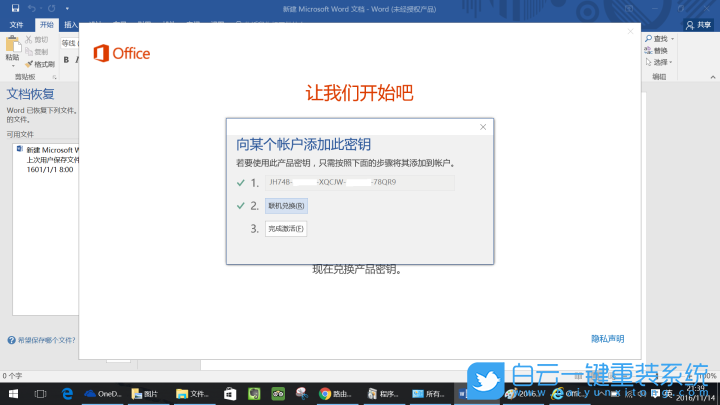The image size is (720, 405).
Task: Click the 文档恢复 pane heading
Action: point(30,94)
